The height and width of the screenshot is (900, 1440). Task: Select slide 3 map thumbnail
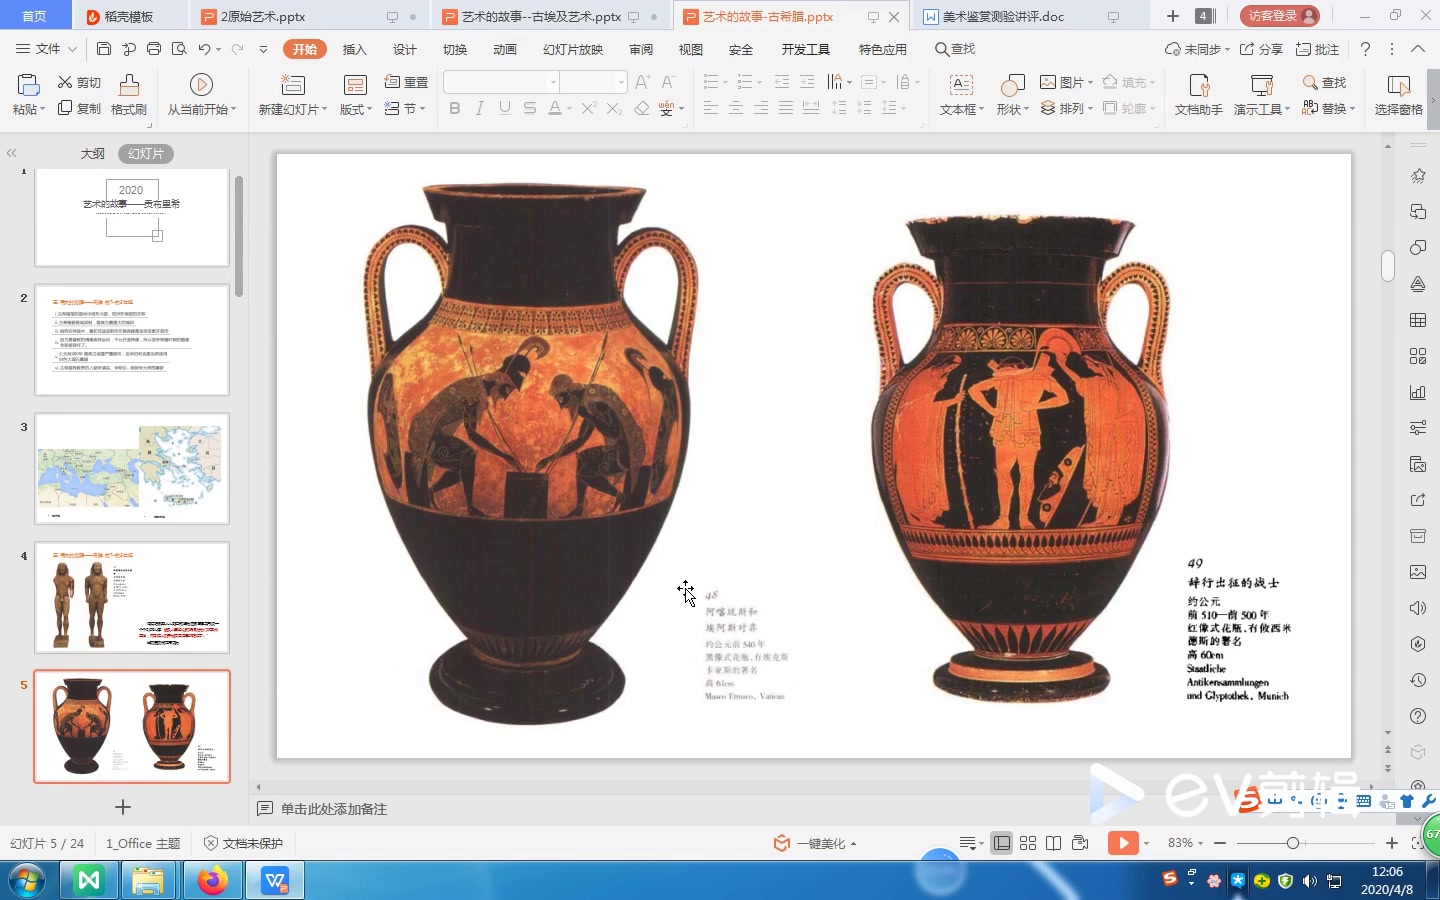[132, 468]
